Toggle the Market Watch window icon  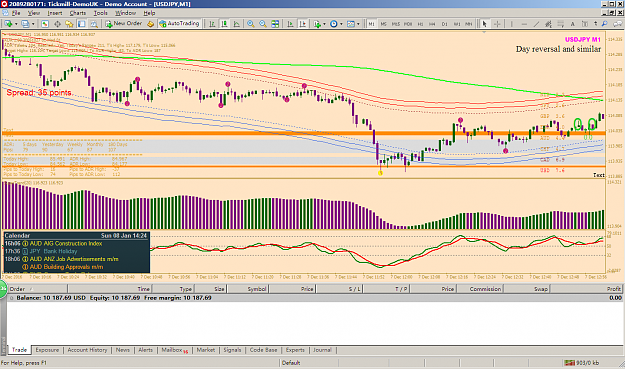tap(45, 24)
